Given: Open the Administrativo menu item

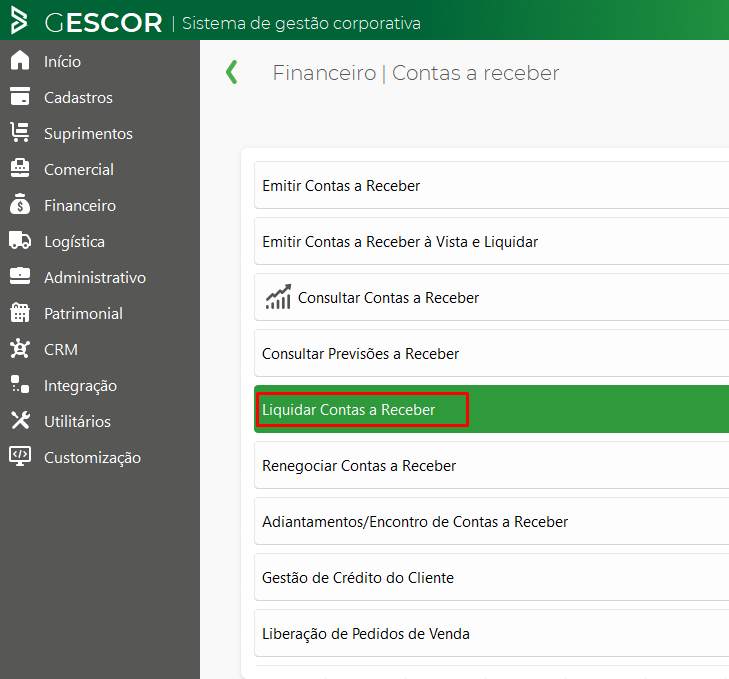Looking at the screenshot, I should click(94, 278).
